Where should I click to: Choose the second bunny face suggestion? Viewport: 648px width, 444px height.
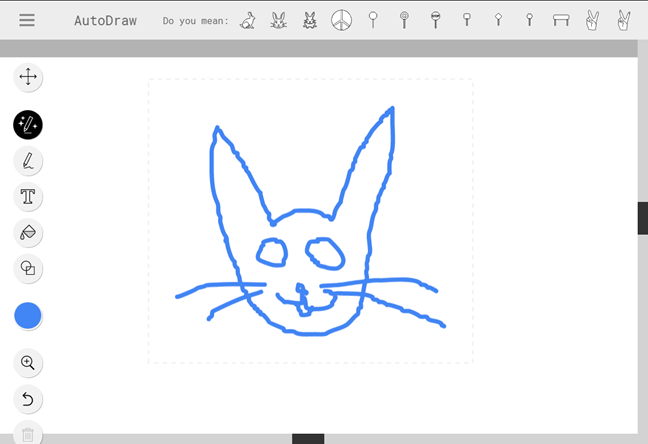[279, 20]
